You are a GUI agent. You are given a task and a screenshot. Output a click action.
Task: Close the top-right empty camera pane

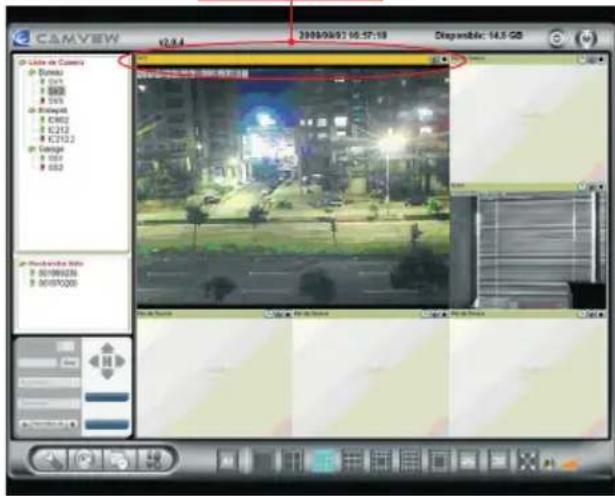pos(601,60)
